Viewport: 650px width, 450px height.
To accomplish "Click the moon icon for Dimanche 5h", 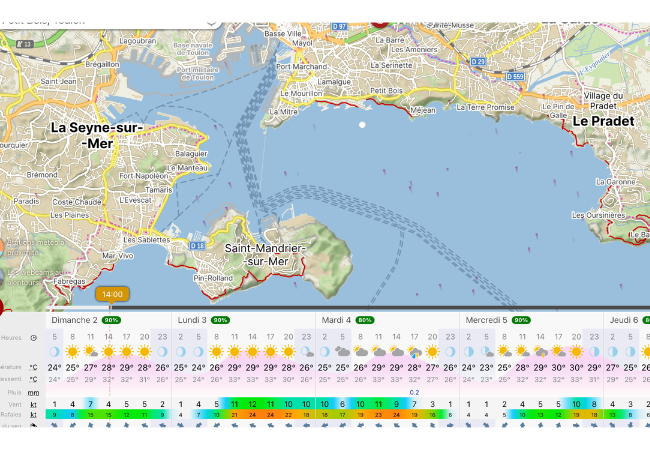I will pyautogui.click(x=54, y=352).
